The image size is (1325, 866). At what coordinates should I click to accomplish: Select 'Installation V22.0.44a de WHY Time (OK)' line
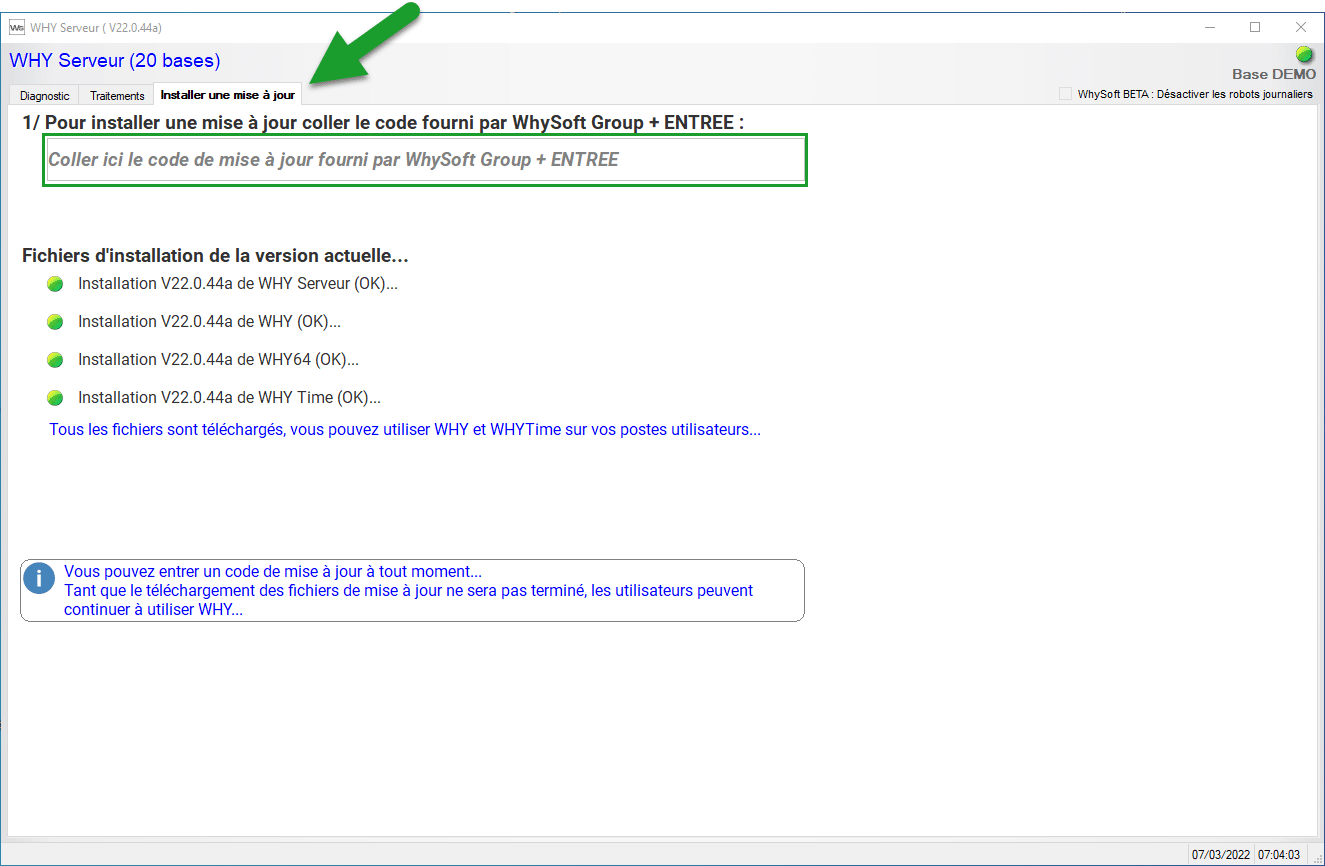pos(229,398)
